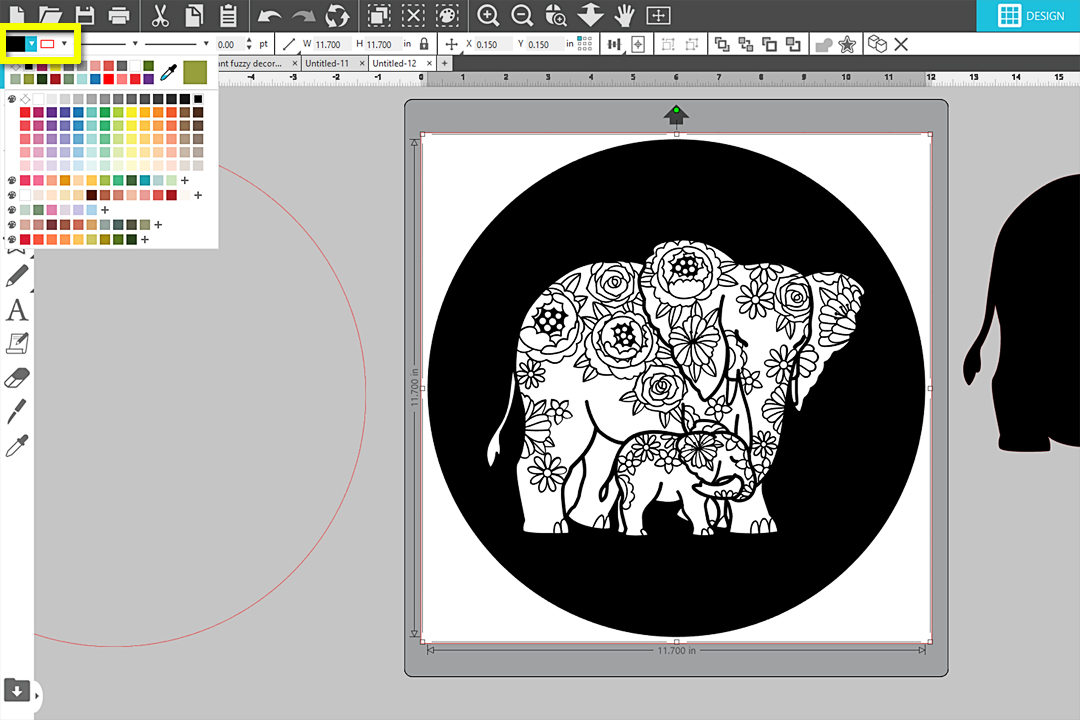Open the fill color dropdown arrow

point(32,44)
